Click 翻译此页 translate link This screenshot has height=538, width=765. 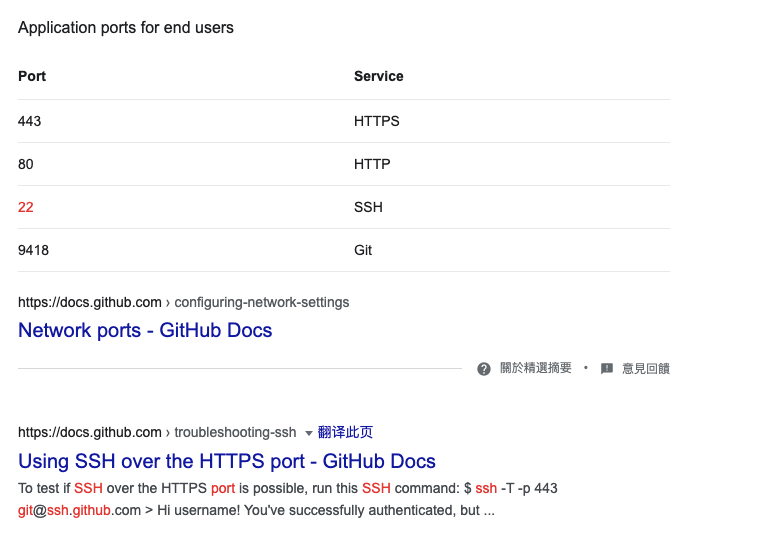click(x=345, y=432)
